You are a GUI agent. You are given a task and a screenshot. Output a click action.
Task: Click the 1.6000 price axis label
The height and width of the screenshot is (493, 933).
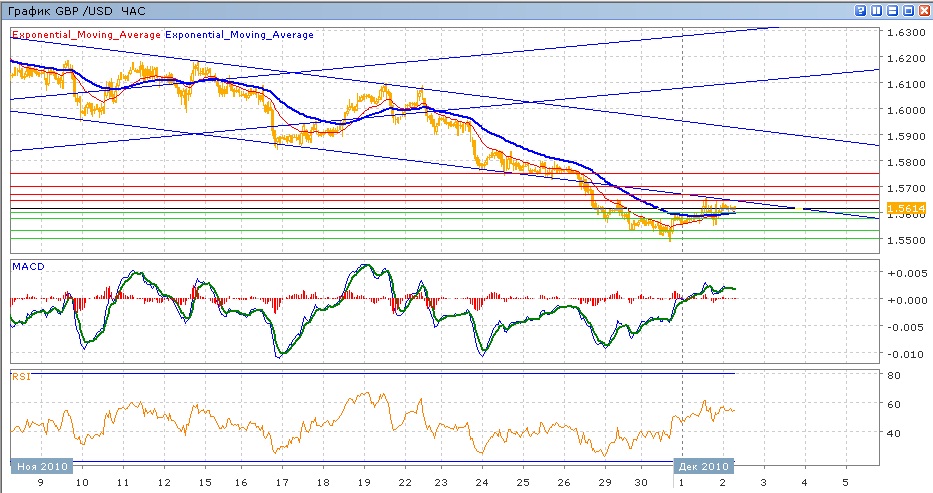coord(906,110)
